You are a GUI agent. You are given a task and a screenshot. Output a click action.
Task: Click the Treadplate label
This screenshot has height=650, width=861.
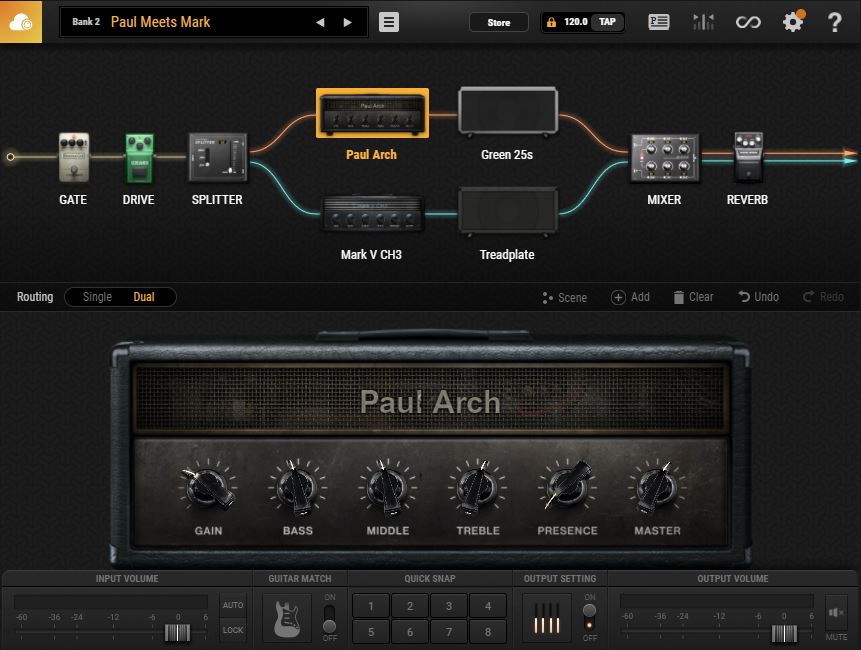click(x=507, y=255)
